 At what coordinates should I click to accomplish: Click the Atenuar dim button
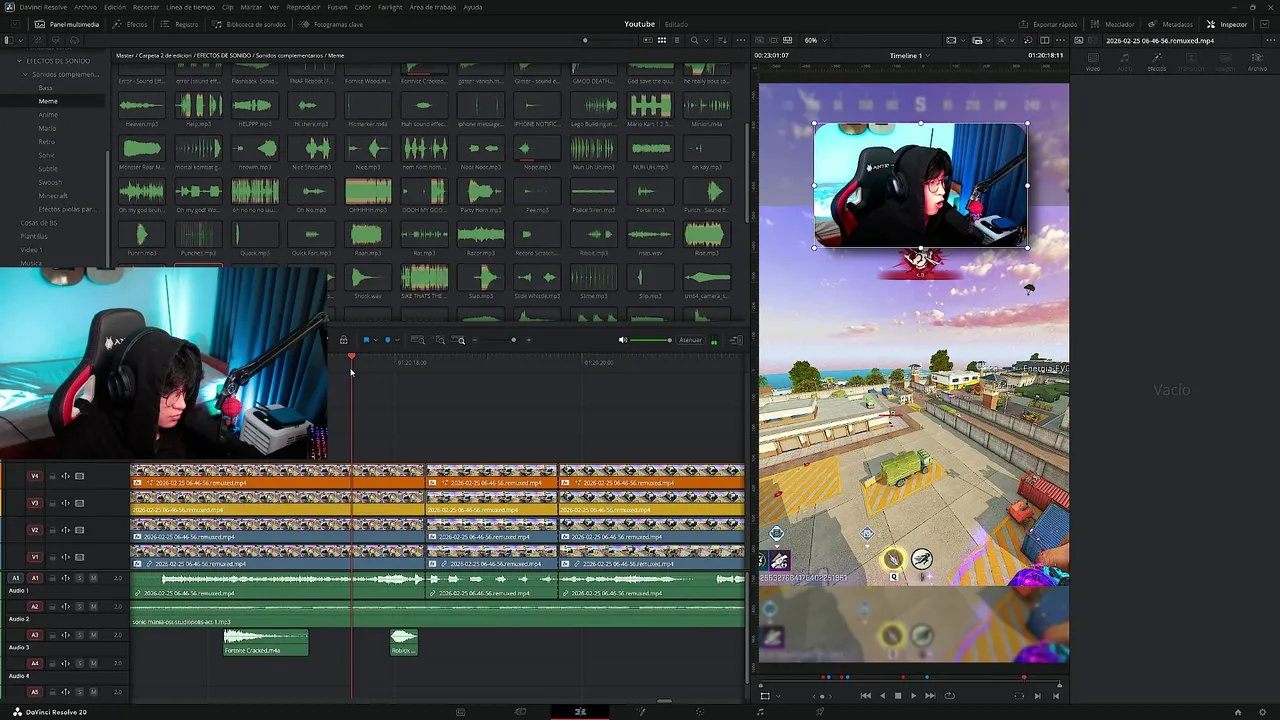click(690, 340)
